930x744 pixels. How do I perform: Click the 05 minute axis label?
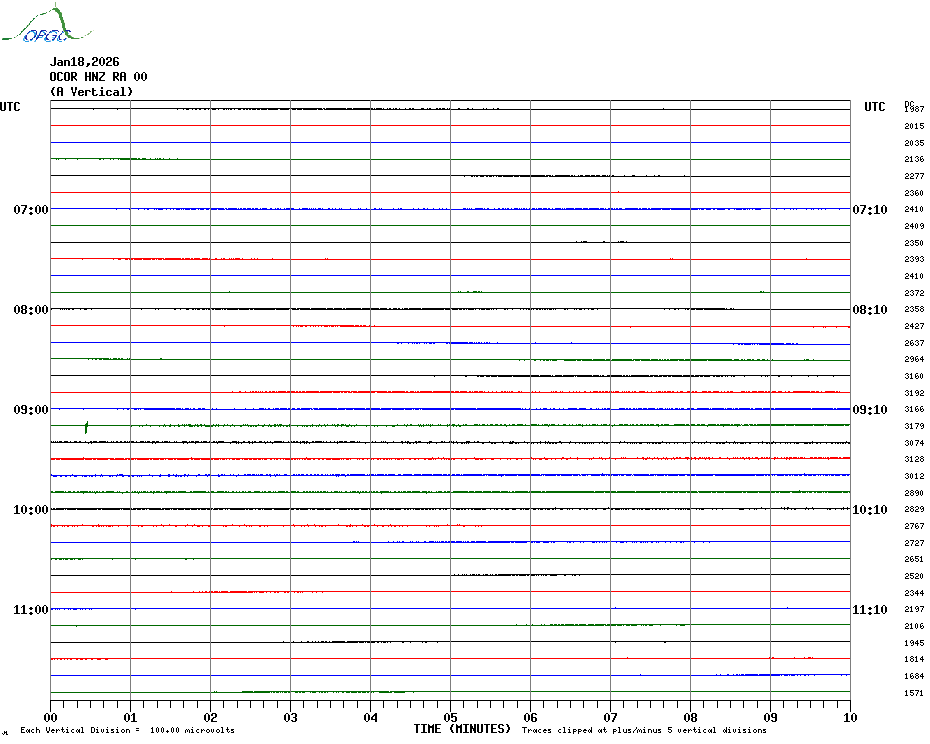tap(451, 718)
